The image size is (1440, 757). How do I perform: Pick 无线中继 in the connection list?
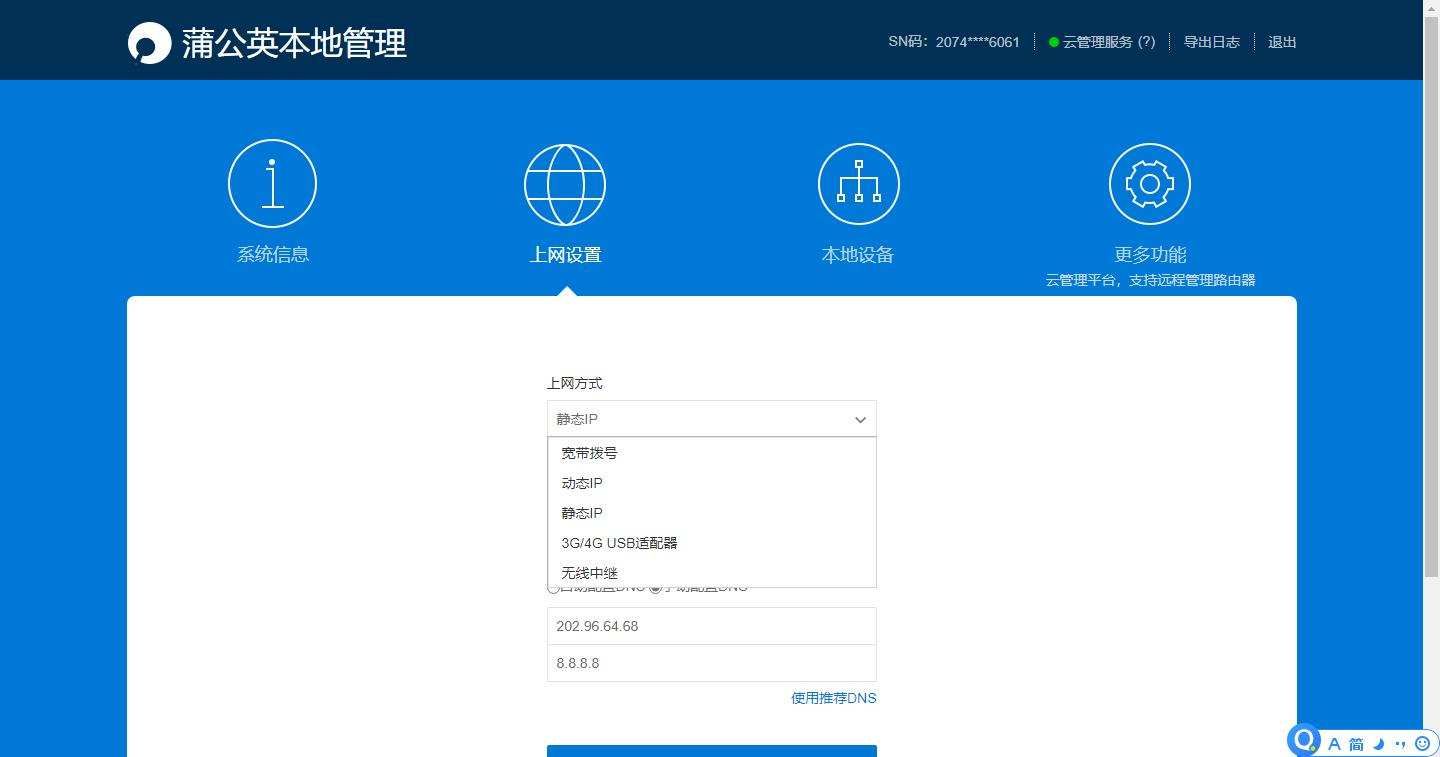(x=589, y=573)
